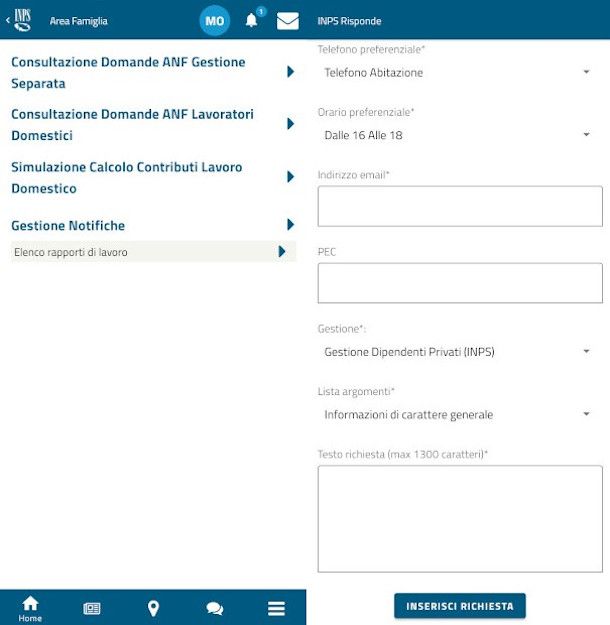Click the Area Famiglia header title
The height and width of the screenshot is (625, 610).
(79, 21)
